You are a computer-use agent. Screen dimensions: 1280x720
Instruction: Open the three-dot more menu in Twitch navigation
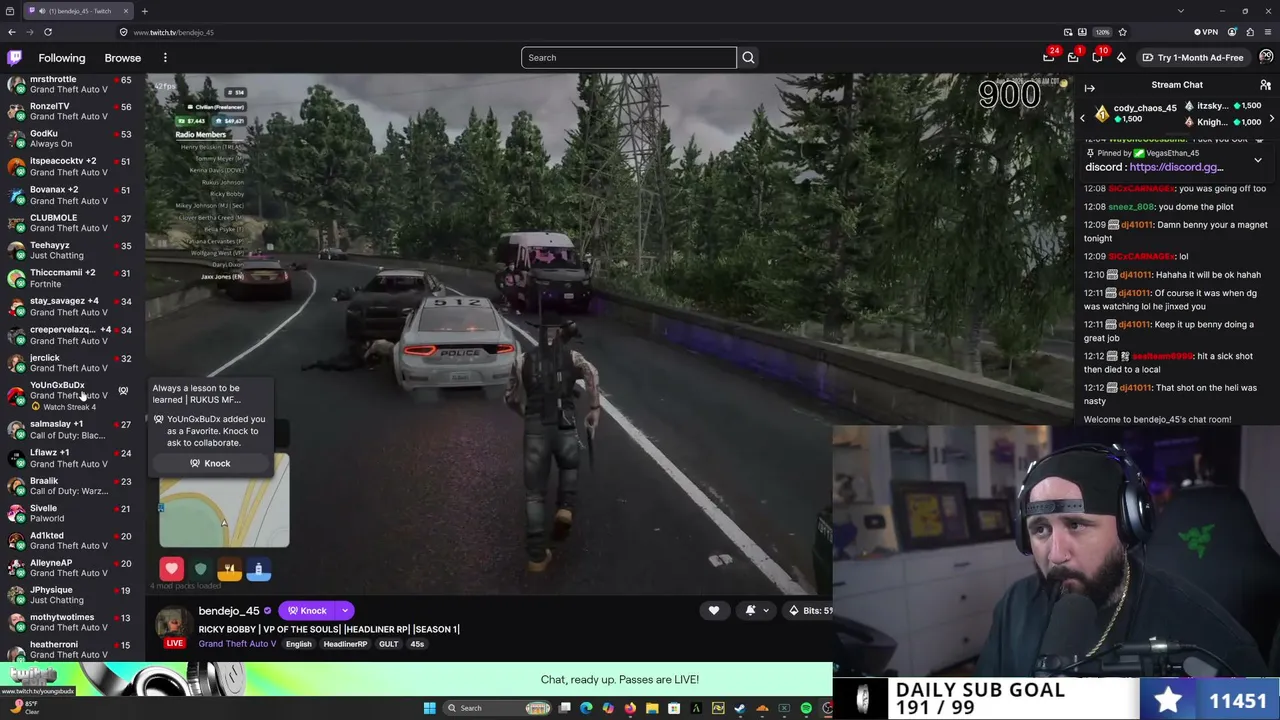tap(165, 58)
